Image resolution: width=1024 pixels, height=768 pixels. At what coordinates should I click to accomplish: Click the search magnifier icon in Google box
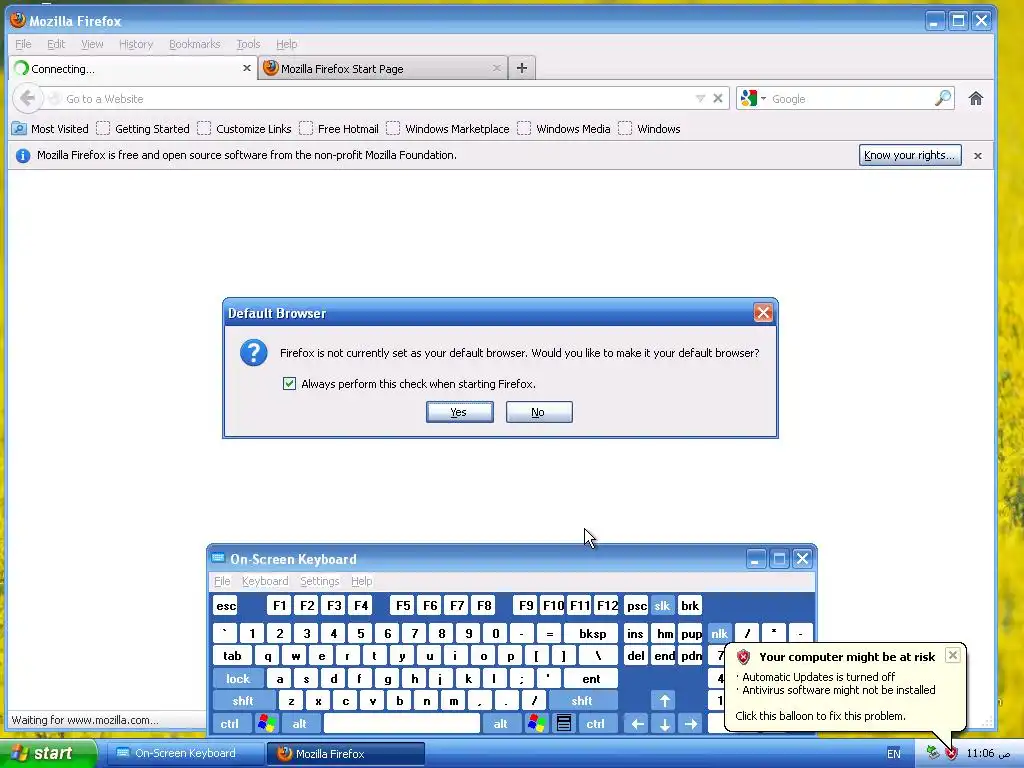click(943, 99)
